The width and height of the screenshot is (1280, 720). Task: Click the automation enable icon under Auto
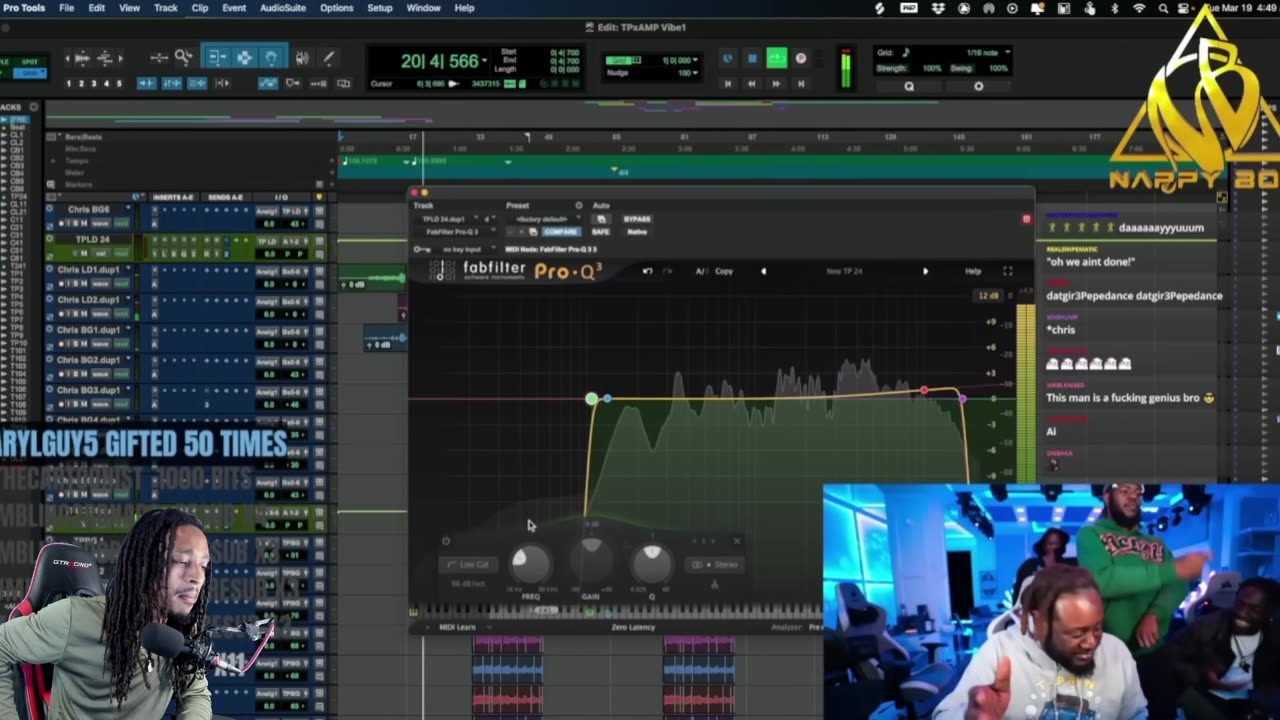click(601, 219)
